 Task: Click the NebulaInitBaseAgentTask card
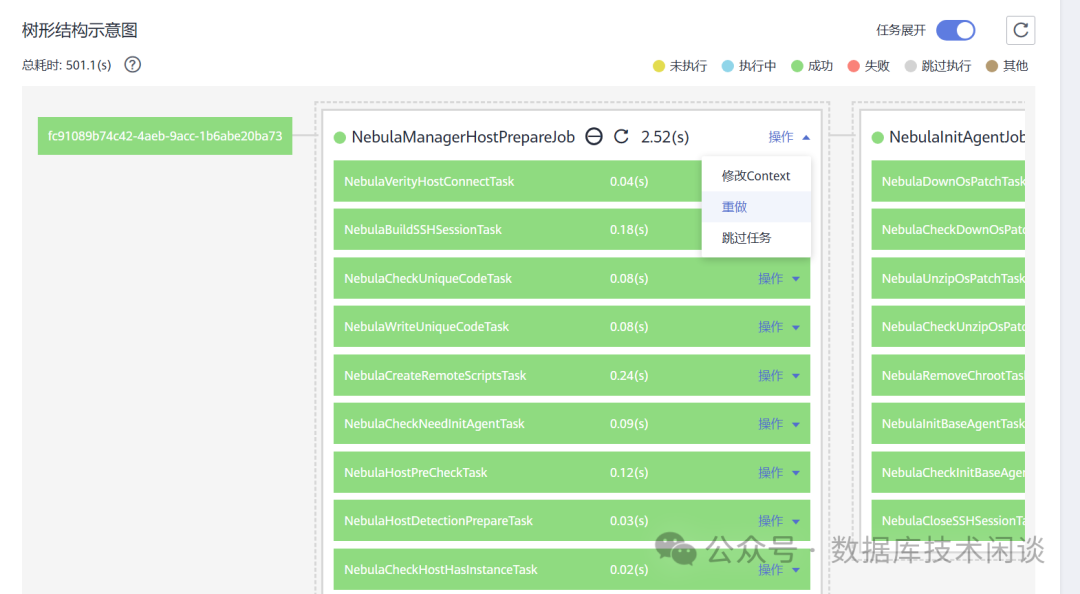tap(948, 424)
